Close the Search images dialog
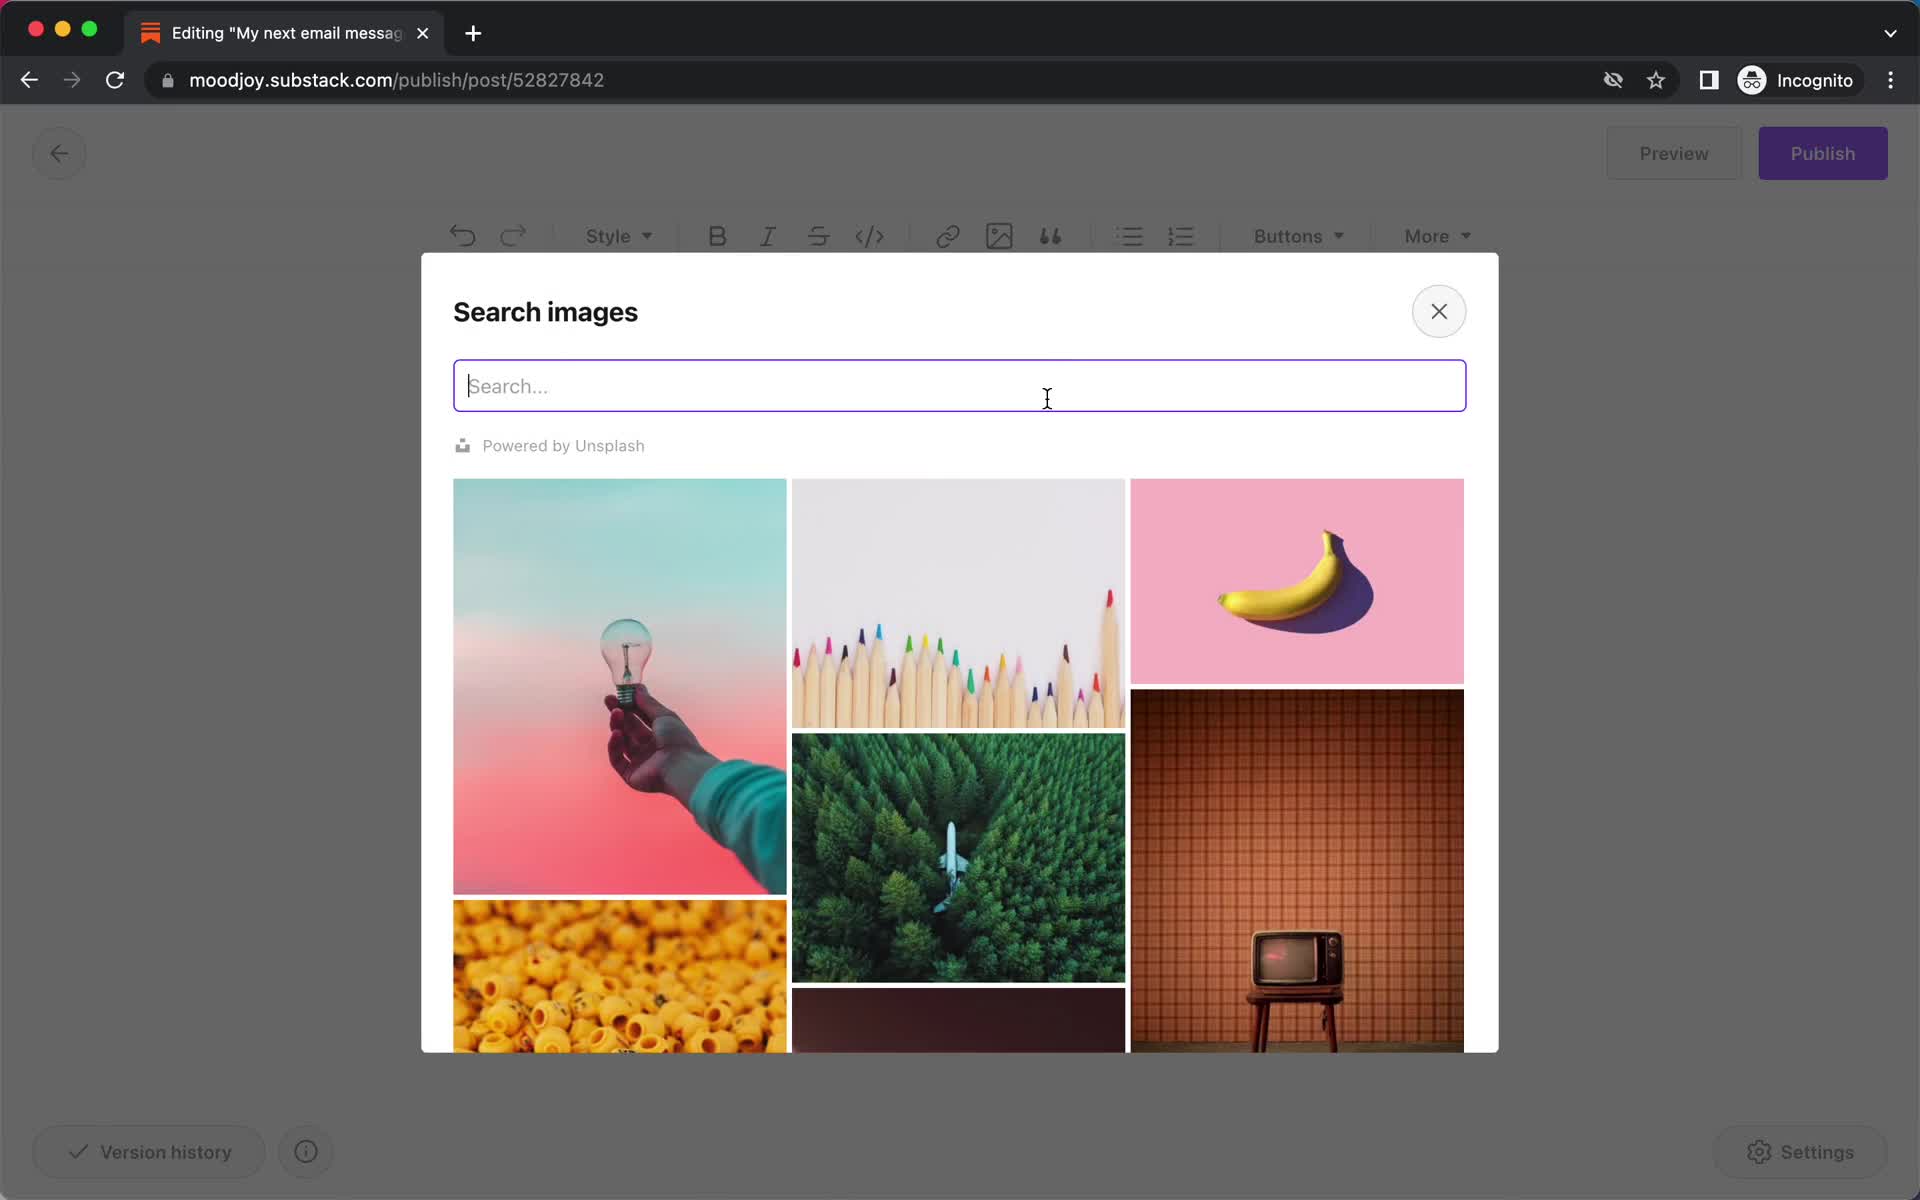Viewport: 1920px width, 1200px height. point(1438,311)
